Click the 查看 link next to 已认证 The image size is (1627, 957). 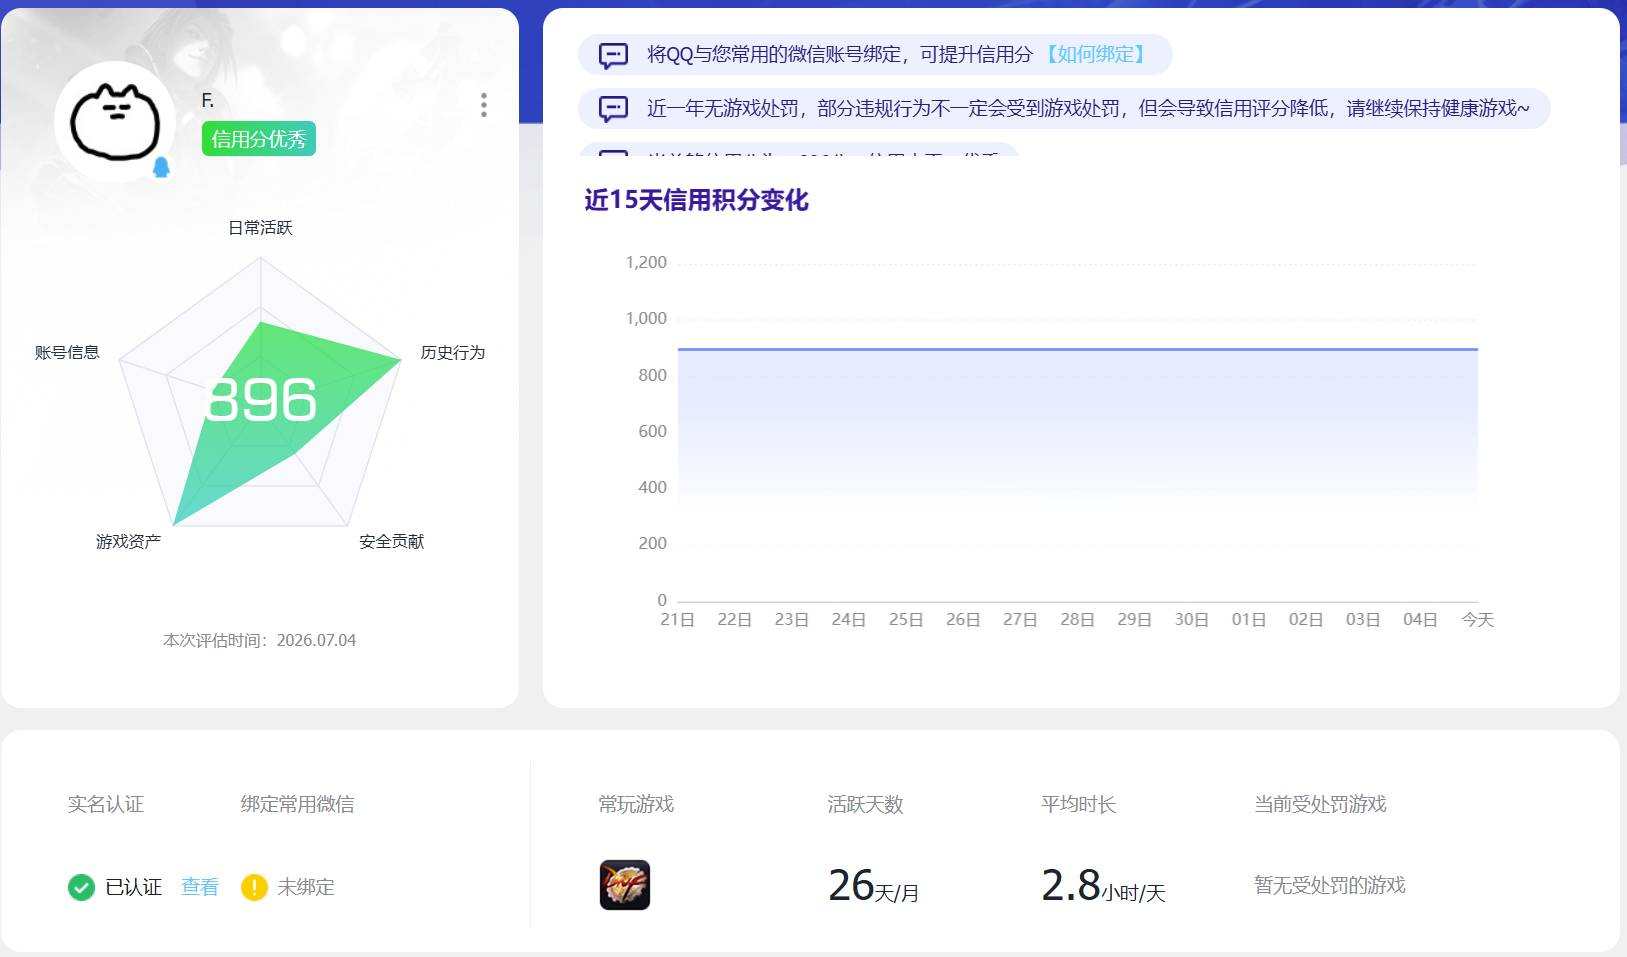[200, 887]
